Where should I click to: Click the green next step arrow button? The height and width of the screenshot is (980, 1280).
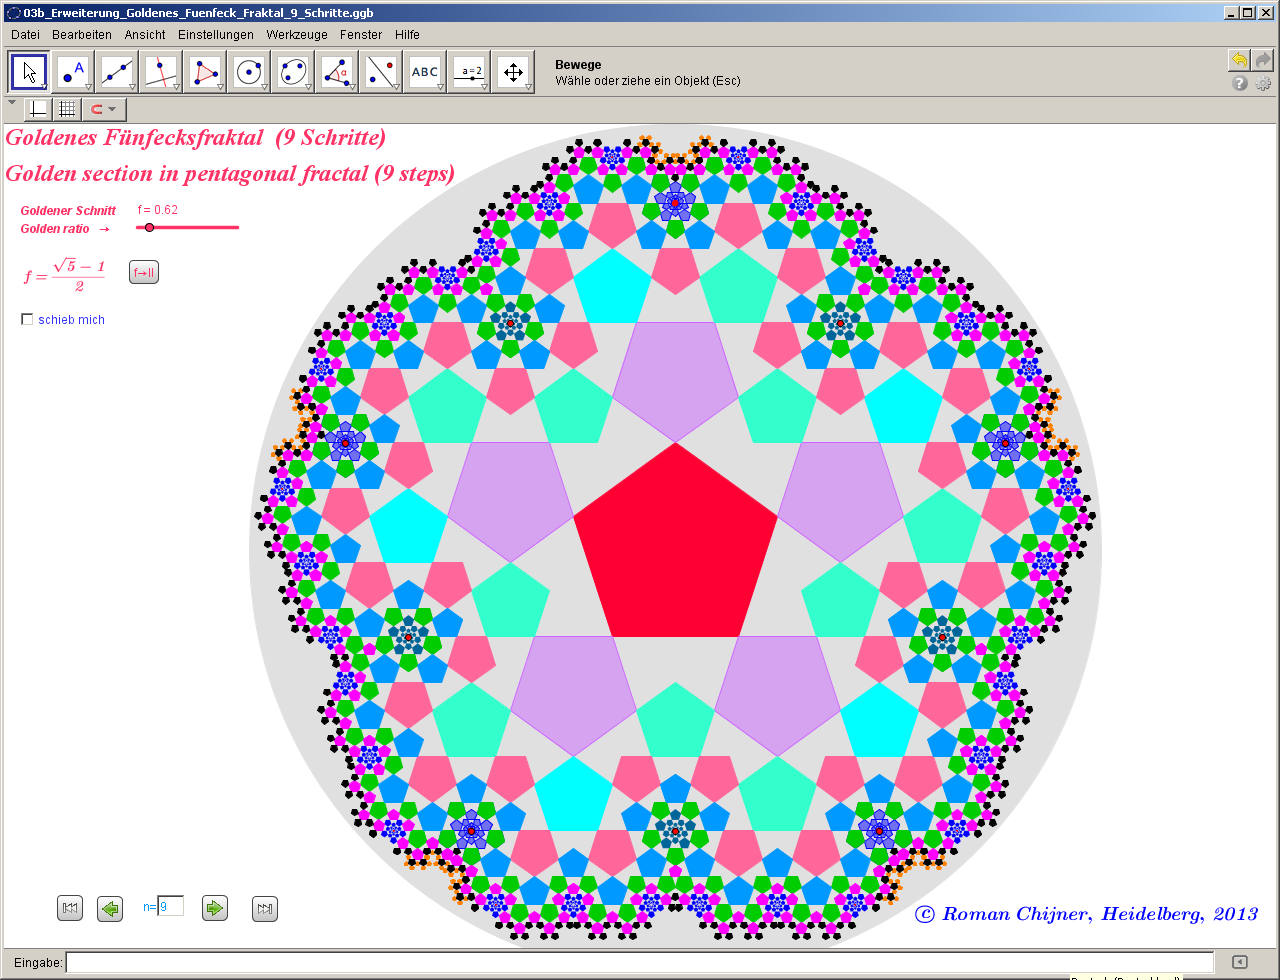(x=214, y=908)
